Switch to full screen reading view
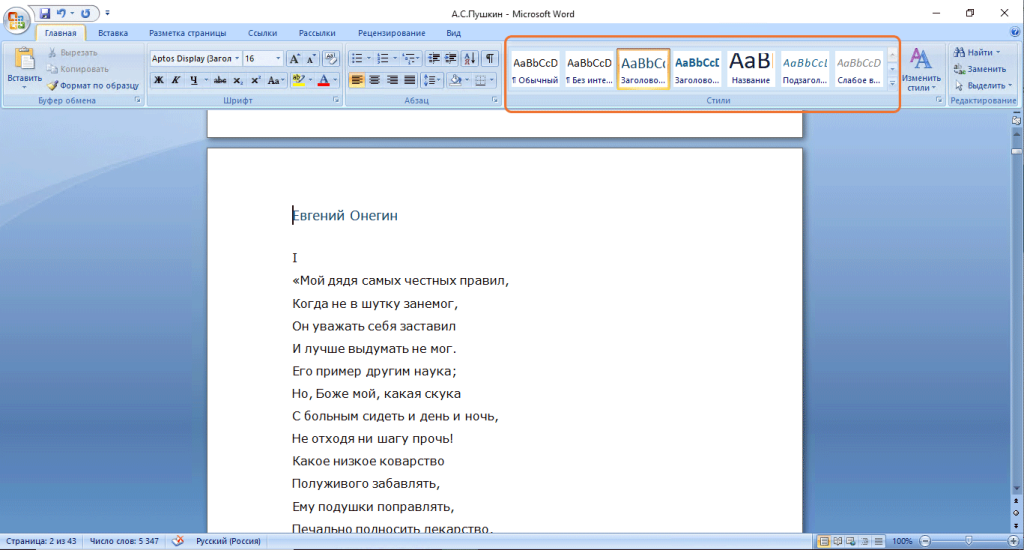Viewport: 1024px width, 550px height. [838, 541]
